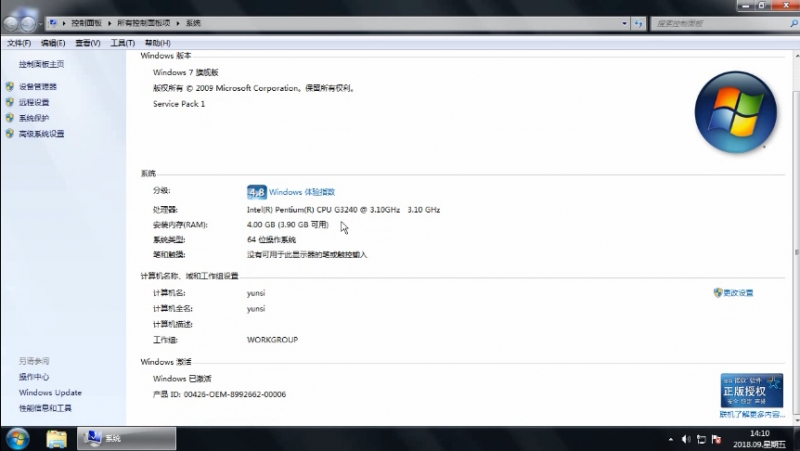Open the 文件(F) menu

[19, 43]
